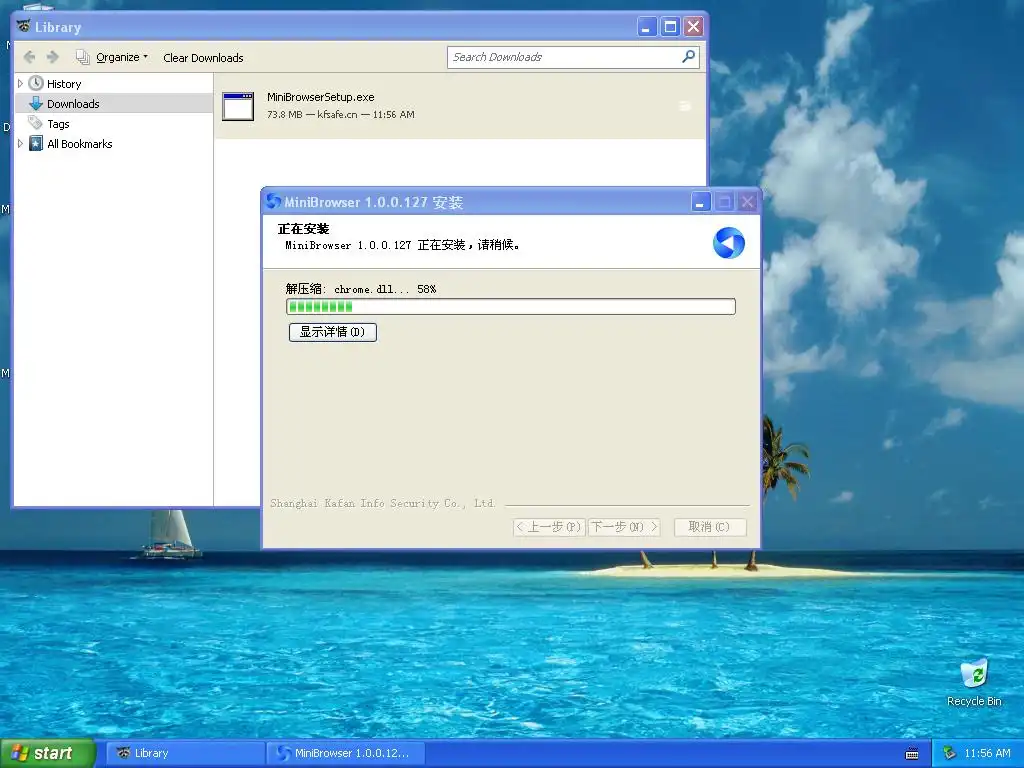Click the system tray network icon
1024x768 pixels.
click(x=949, y=754)
